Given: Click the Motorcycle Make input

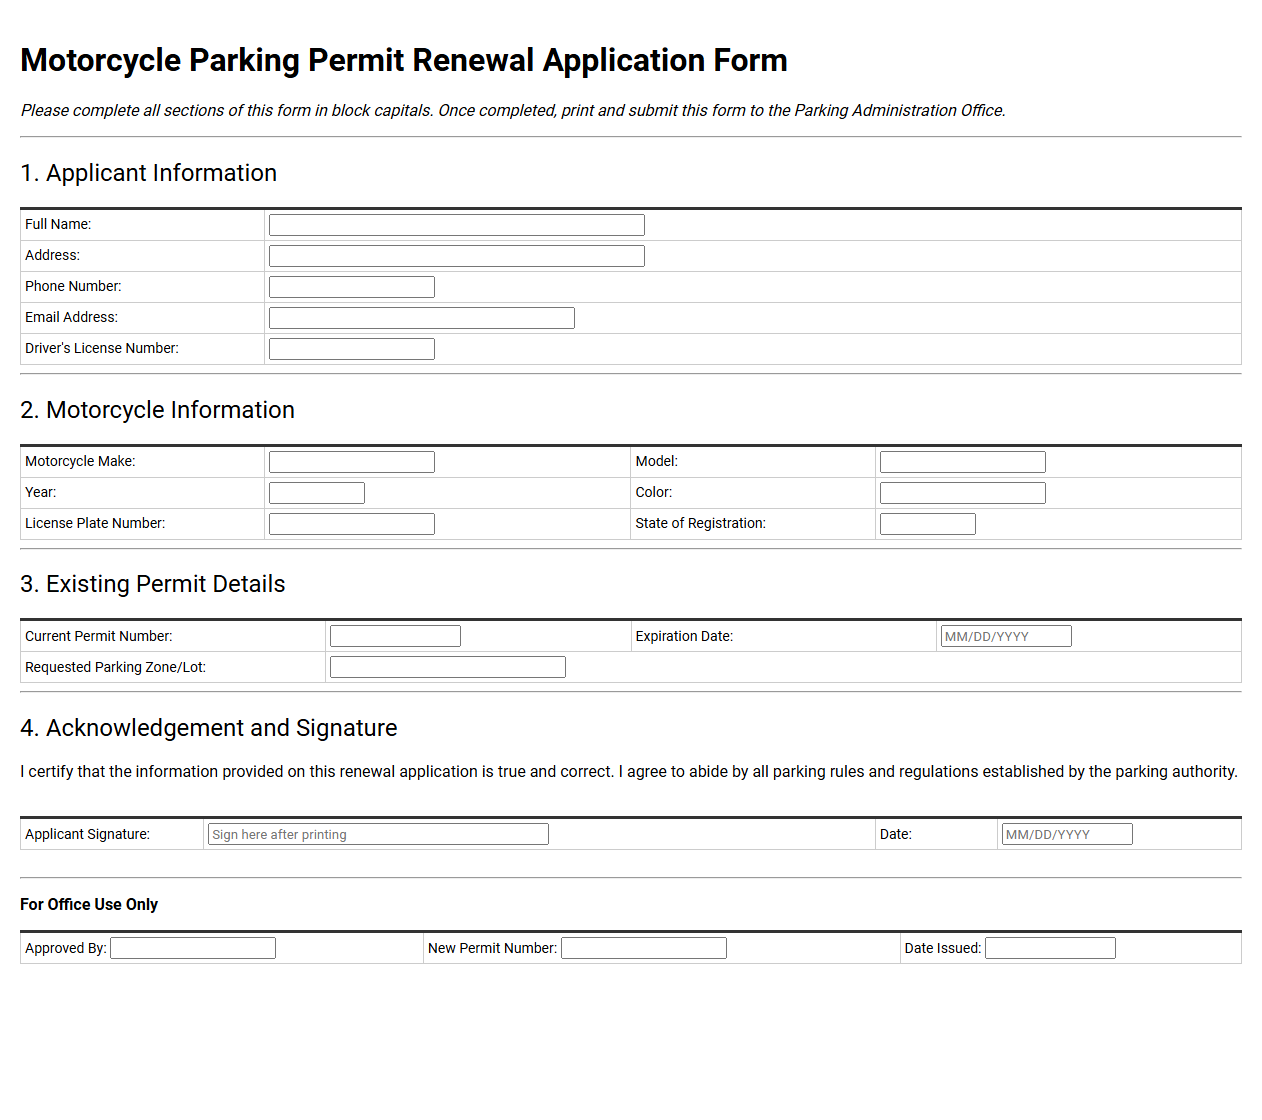Looking at the screenshot, I should [x=352, y=462].
